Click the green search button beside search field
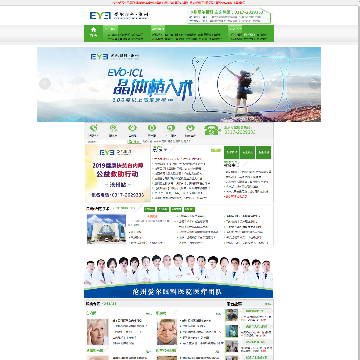Screen dimensions: 360x360 click(134, 142)
